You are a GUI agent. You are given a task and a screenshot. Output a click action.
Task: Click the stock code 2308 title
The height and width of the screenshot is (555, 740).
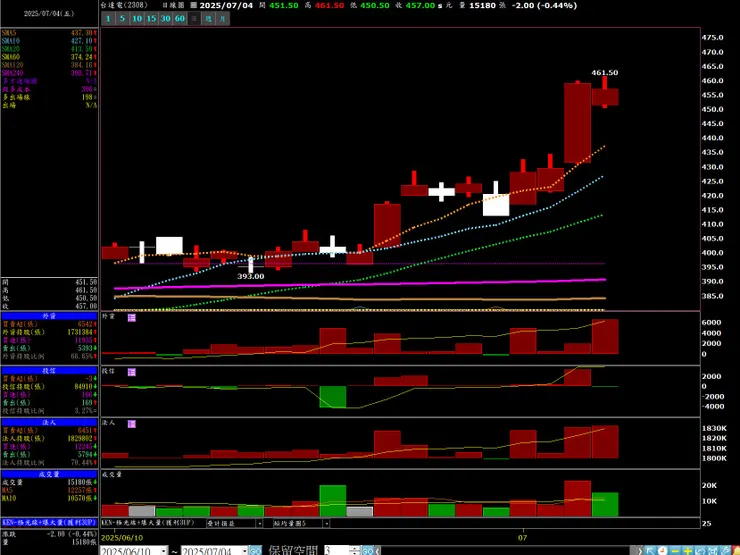124,5
